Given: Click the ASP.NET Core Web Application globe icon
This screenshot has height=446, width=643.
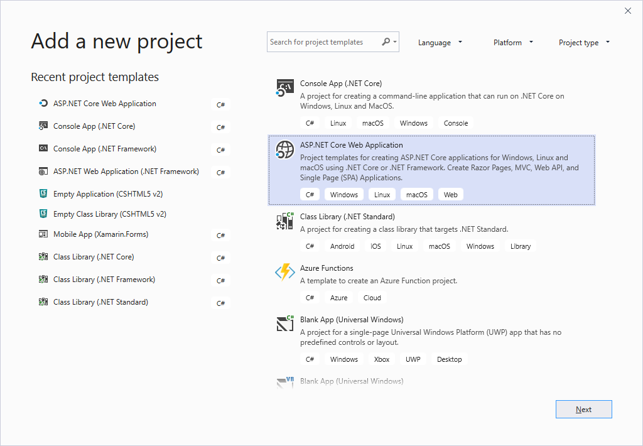Looking at the screenshot, I should tap(285, 150).
